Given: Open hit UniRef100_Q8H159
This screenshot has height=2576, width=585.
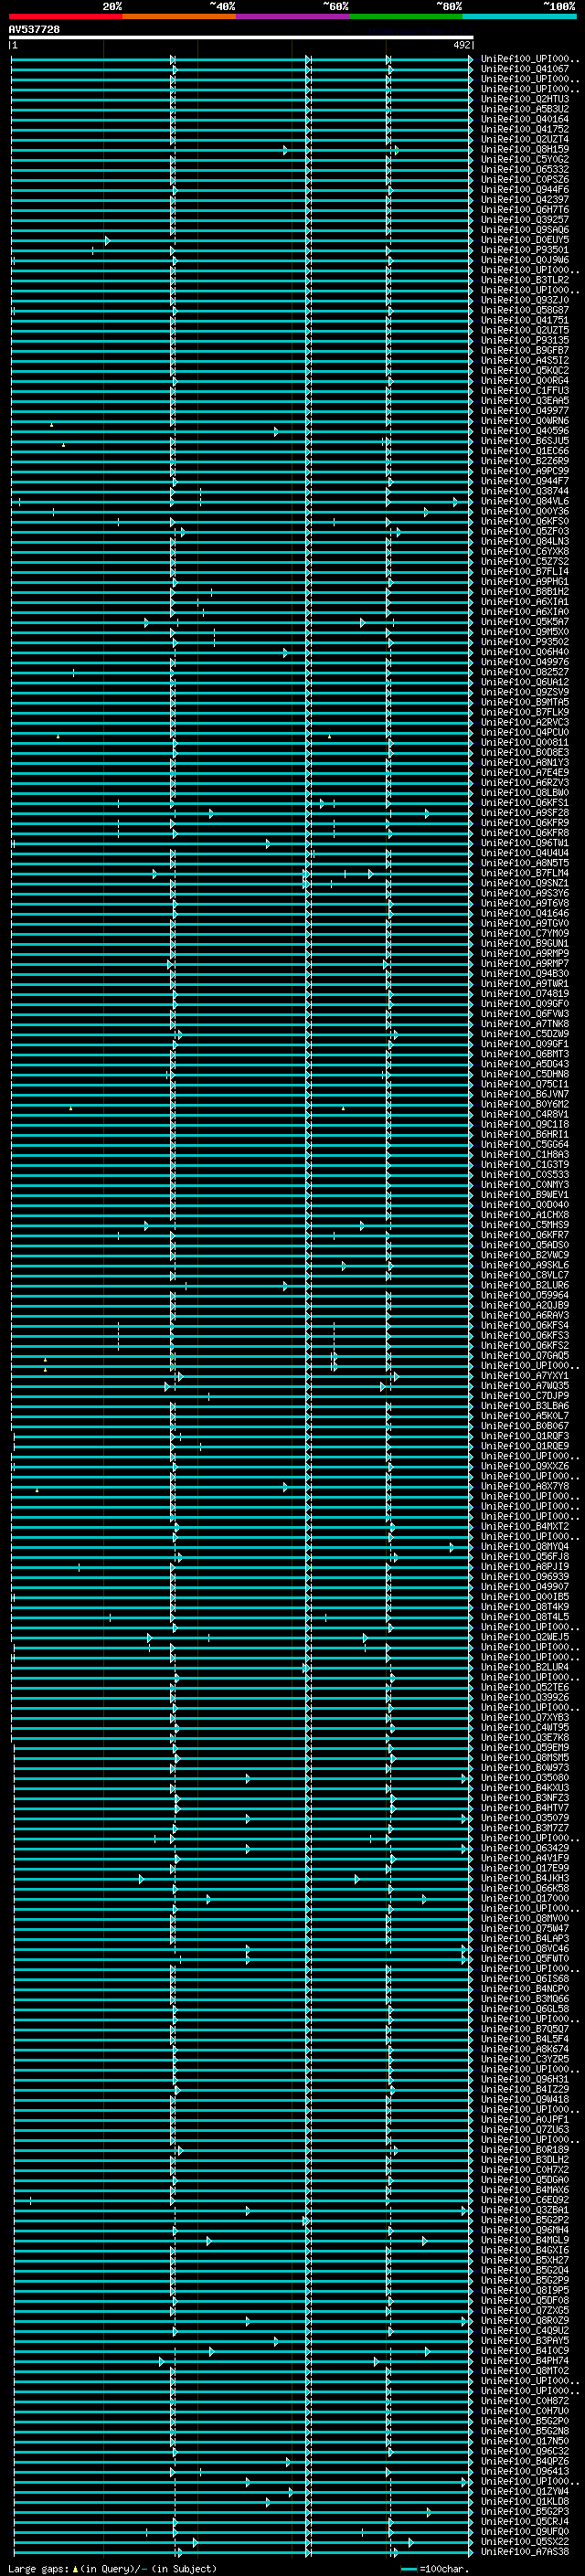Looking at the screenshot, I should [525, 149].
